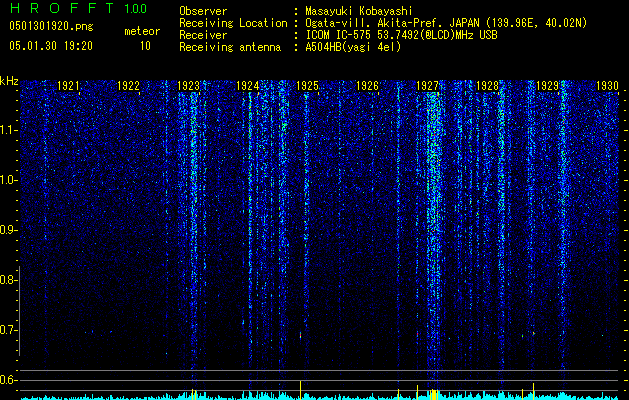The width and height of the screenshot is (629, 400).
Task: Click the receiver ICOM IC-575 frequency text
Action: pyautogui.click(x=401, y=35)
